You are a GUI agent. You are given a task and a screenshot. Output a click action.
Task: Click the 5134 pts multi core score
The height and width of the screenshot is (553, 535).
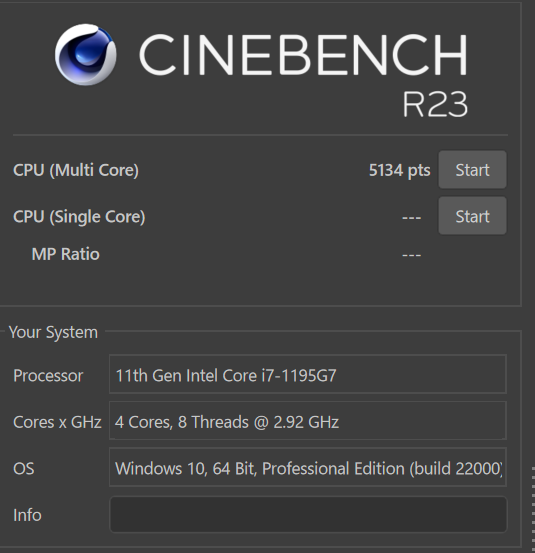400,170
